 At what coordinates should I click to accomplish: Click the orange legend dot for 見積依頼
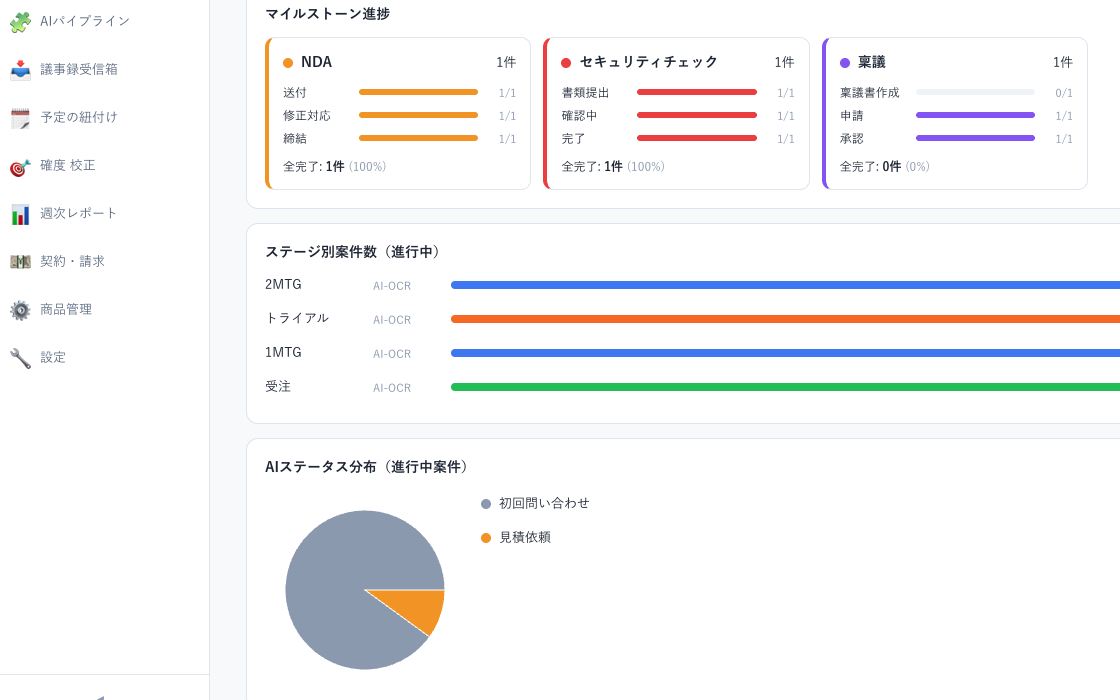click(486, 538)
